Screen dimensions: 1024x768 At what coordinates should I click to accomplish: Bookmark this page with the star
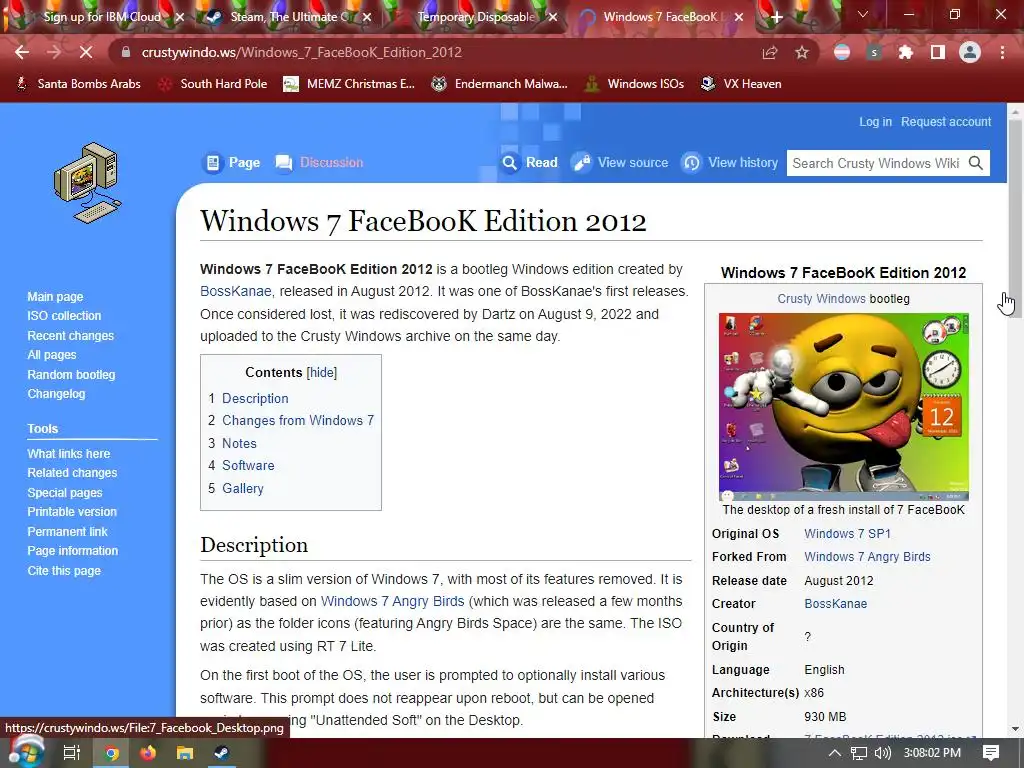click(x=802, y=52)
